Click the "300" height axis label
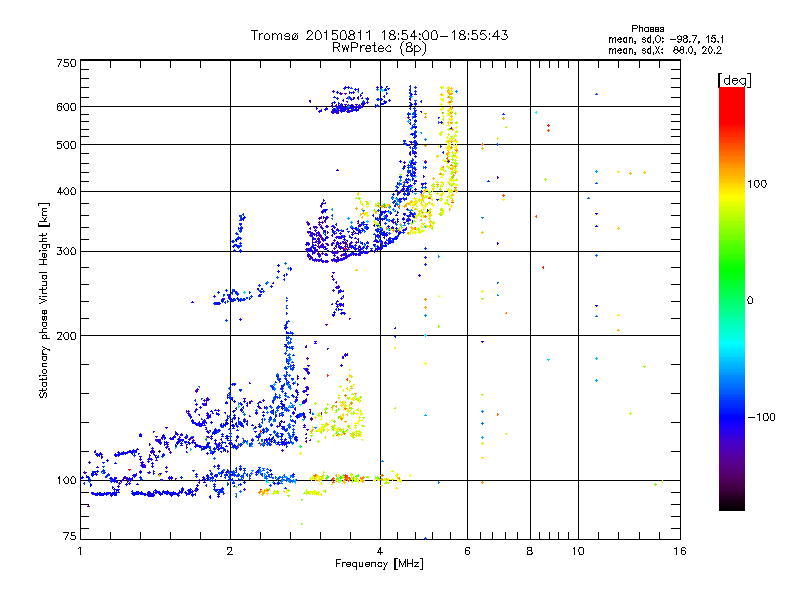 click(67, 252)
